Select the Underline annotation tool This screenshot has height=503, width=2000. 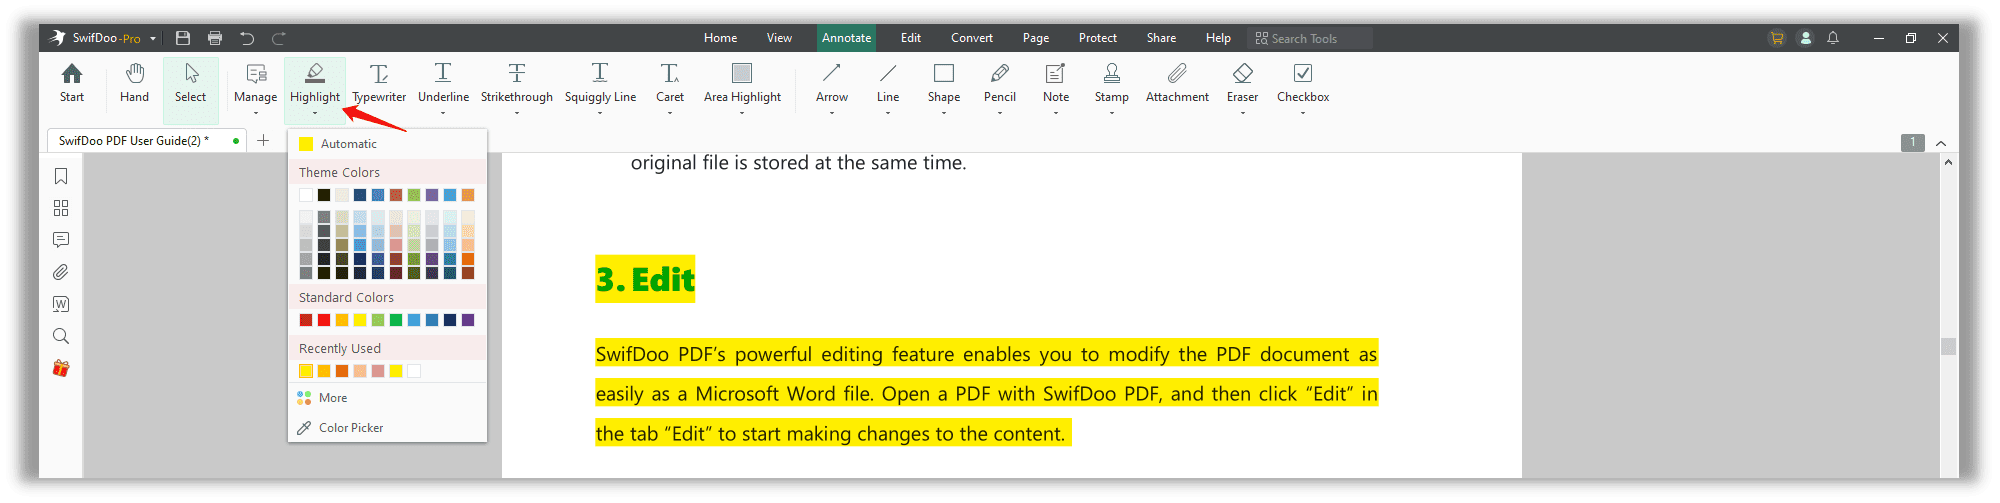click(x=443, y=83)
